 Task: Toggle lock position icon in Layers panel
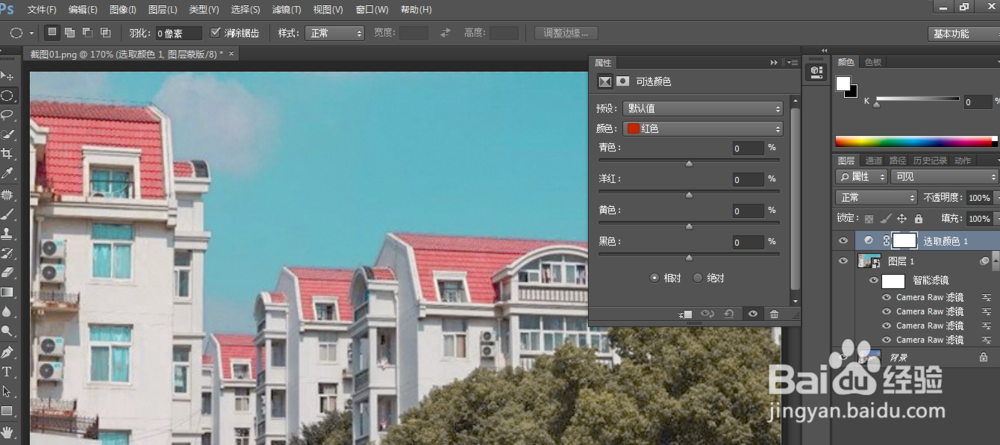click(902, 218)
